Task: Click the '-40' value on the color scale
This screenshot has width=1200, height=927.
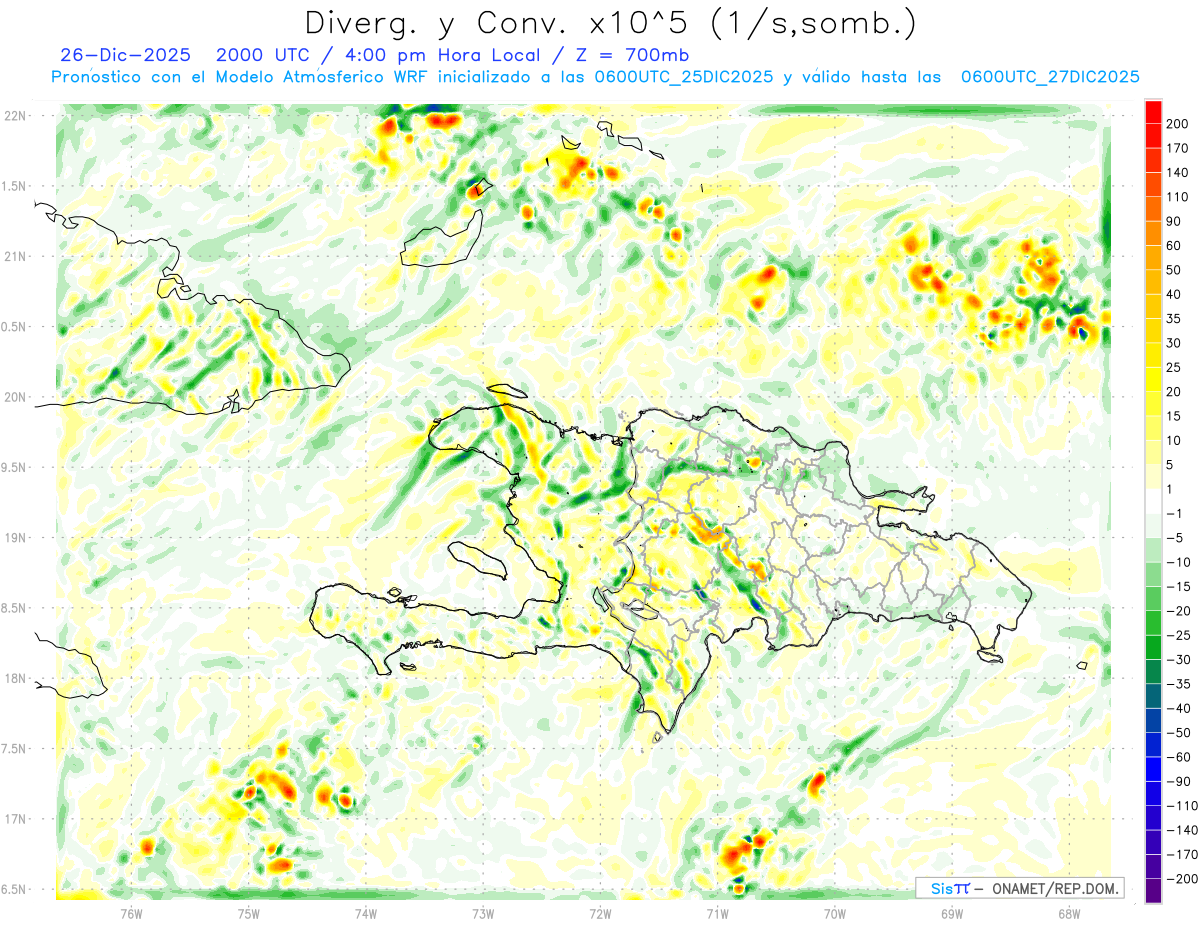Action: tap(1177, 708)
